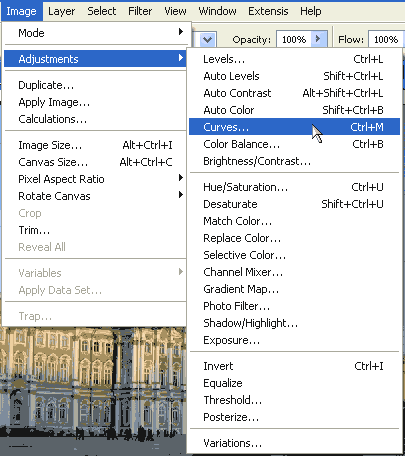
Task: Choose Trim... command
Action: [95, 230]
